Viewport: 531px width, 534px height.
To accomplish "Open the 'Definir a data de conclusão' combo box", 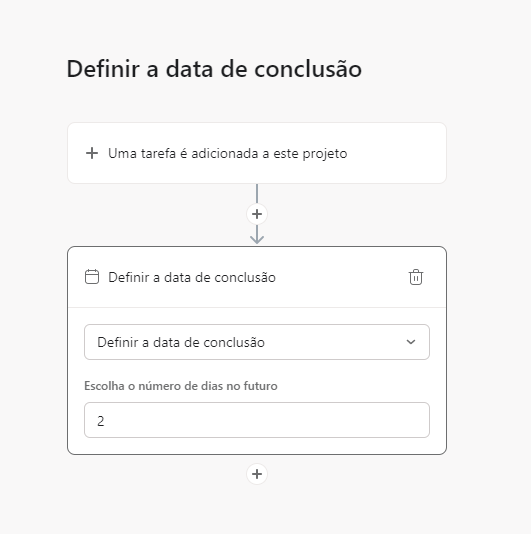I will point(257,342).
